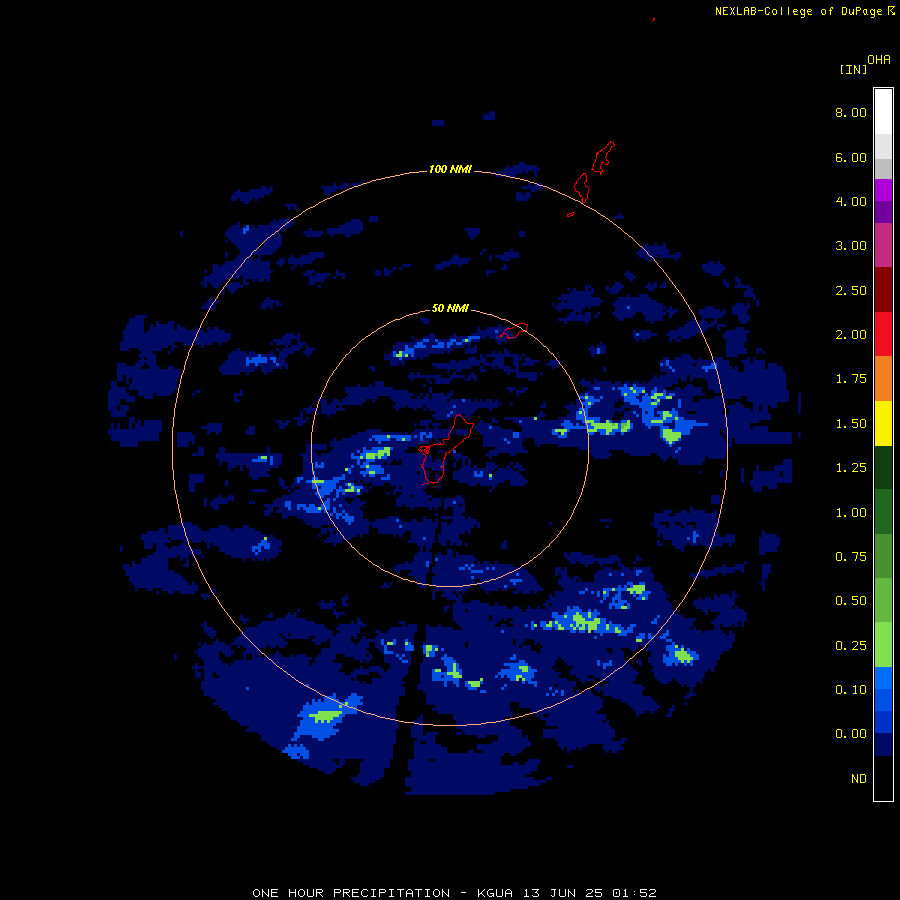Viewport: 900px width, 900px height.
Task: Click the [IN] units label
Action: coord(853,69)
